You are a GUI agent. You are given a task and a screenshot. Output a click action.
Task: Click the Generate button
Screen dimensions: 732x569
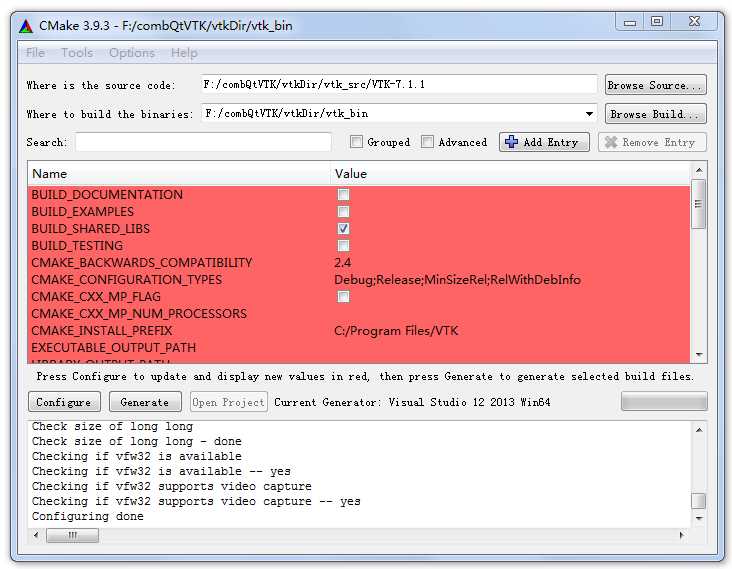[145, 402]
